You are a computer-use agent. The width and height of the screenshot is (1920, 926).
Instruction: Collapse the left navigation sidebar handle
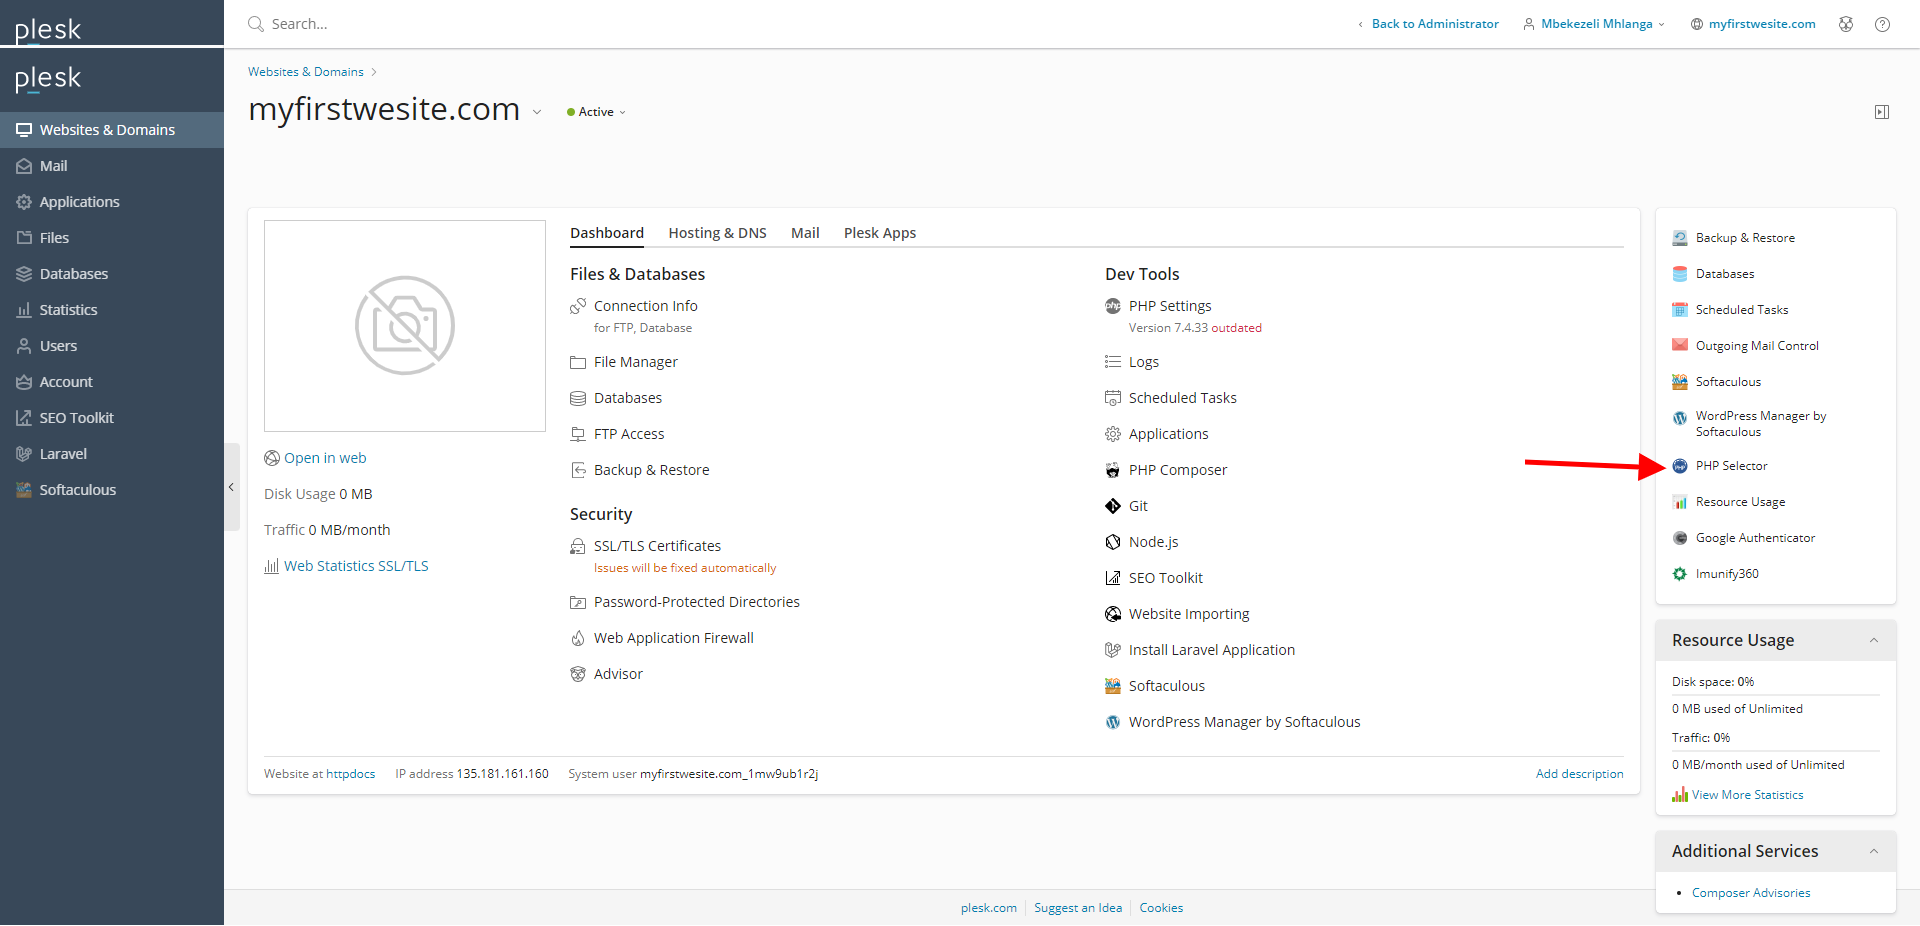tap(231, 487)
